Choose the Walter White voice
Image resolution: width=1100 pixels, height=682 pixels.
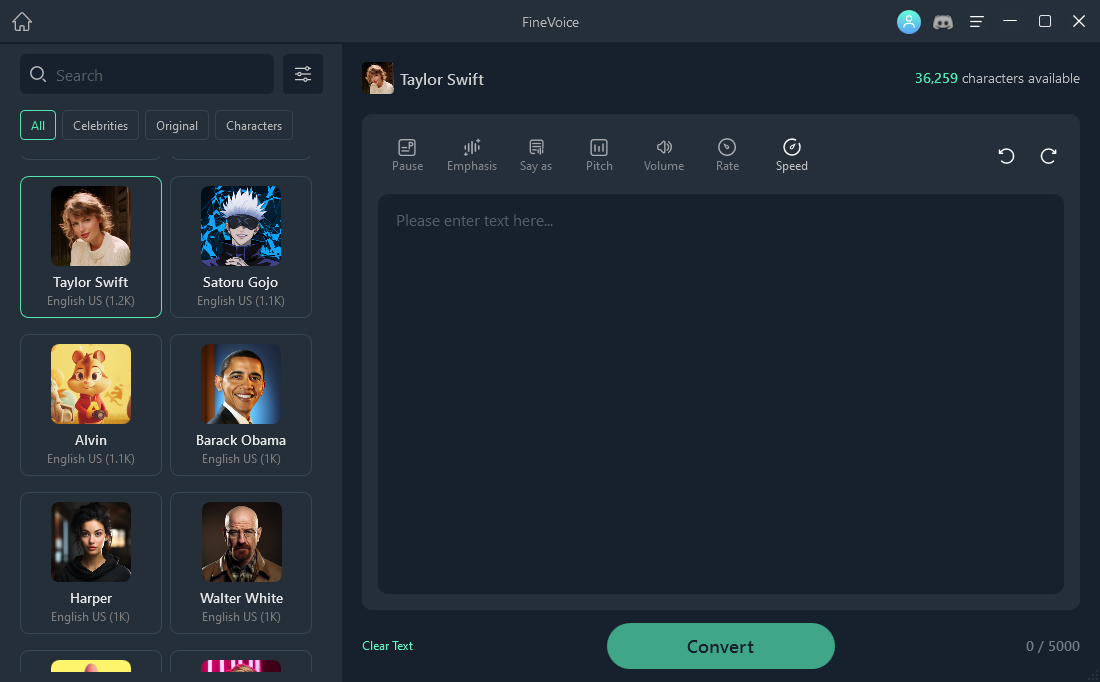pyautogui.click(x=241, y=563)
